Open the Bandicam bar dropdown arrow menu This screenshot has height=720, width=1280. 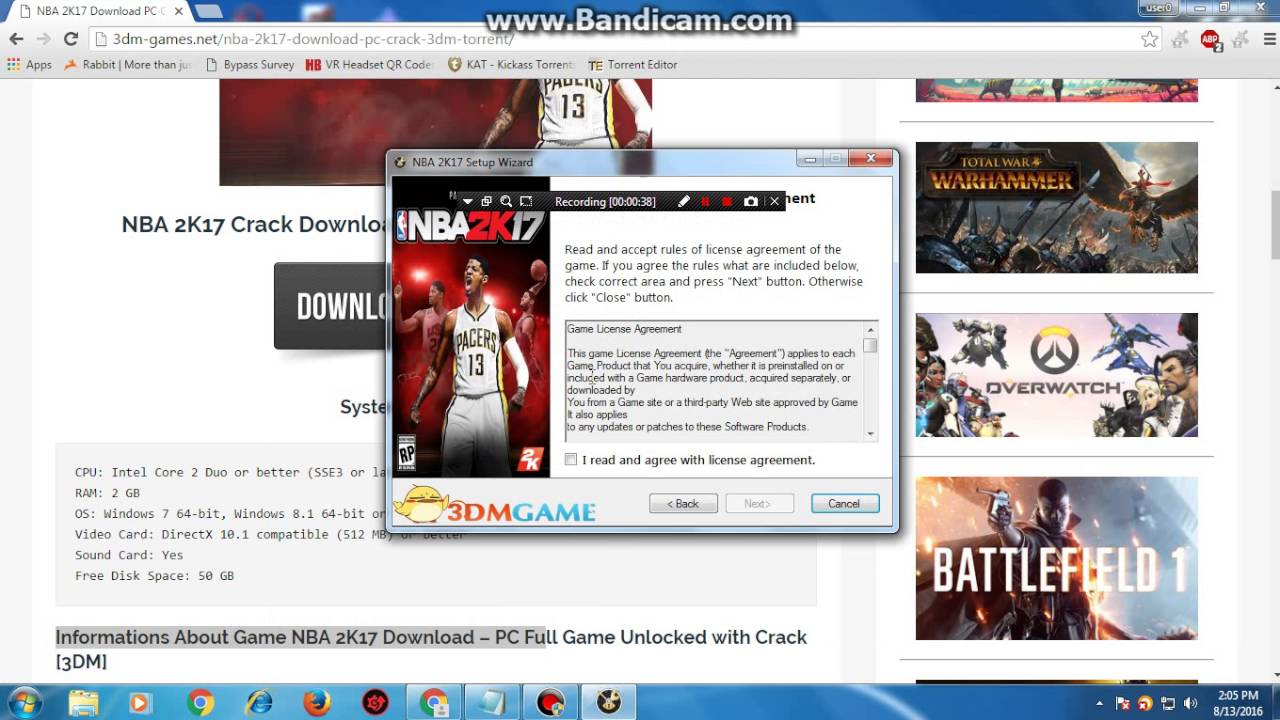(467, 202)
